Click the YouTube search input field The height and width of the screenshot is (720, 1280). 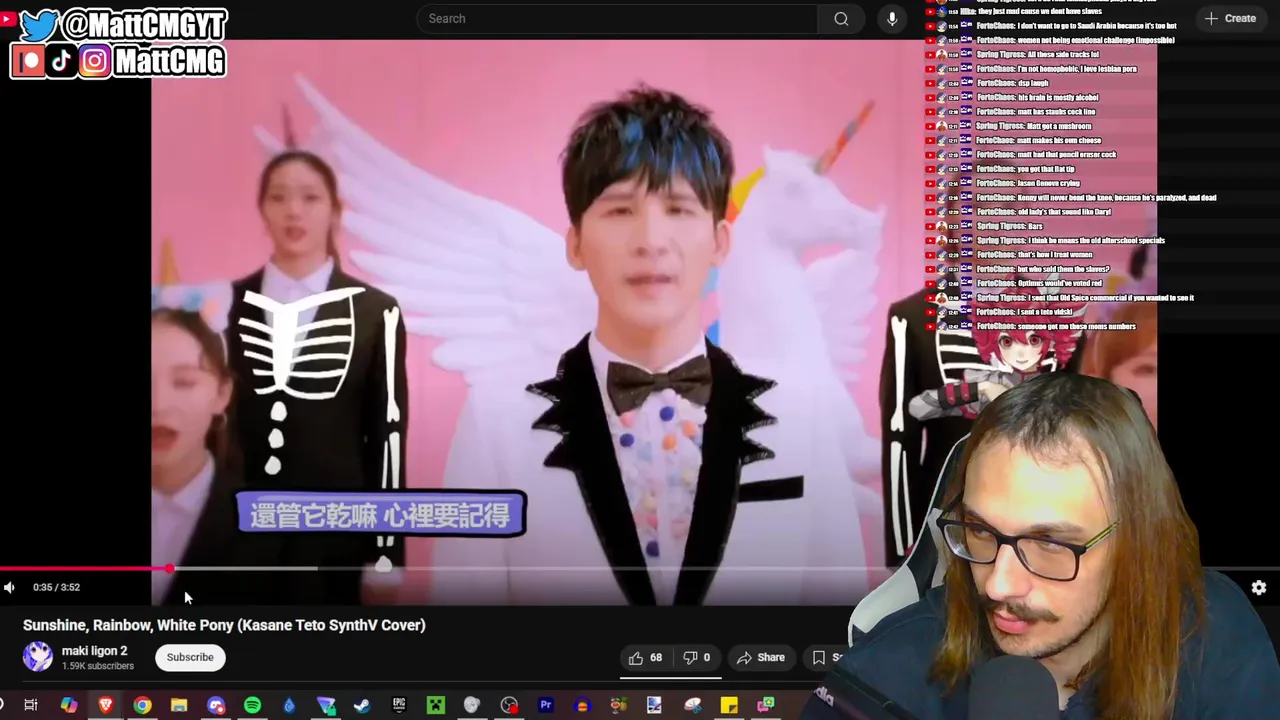(616, 18)
